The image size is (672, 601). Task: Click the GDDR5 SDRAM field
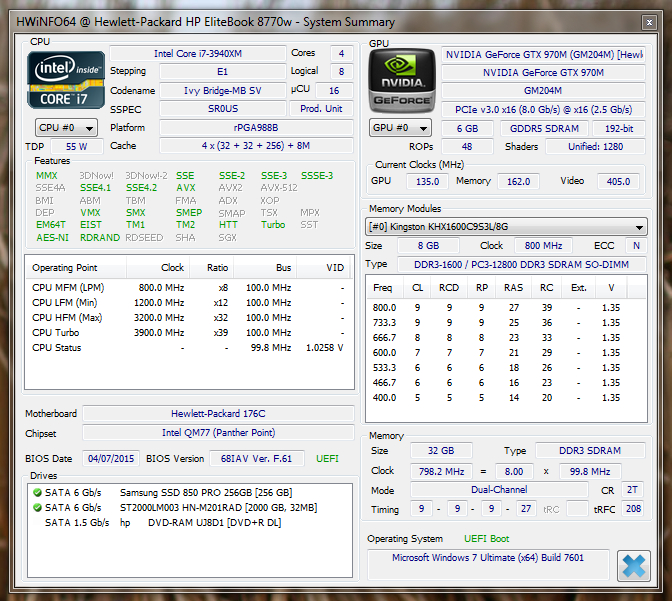pyautogui.click(x=544, y=128)
